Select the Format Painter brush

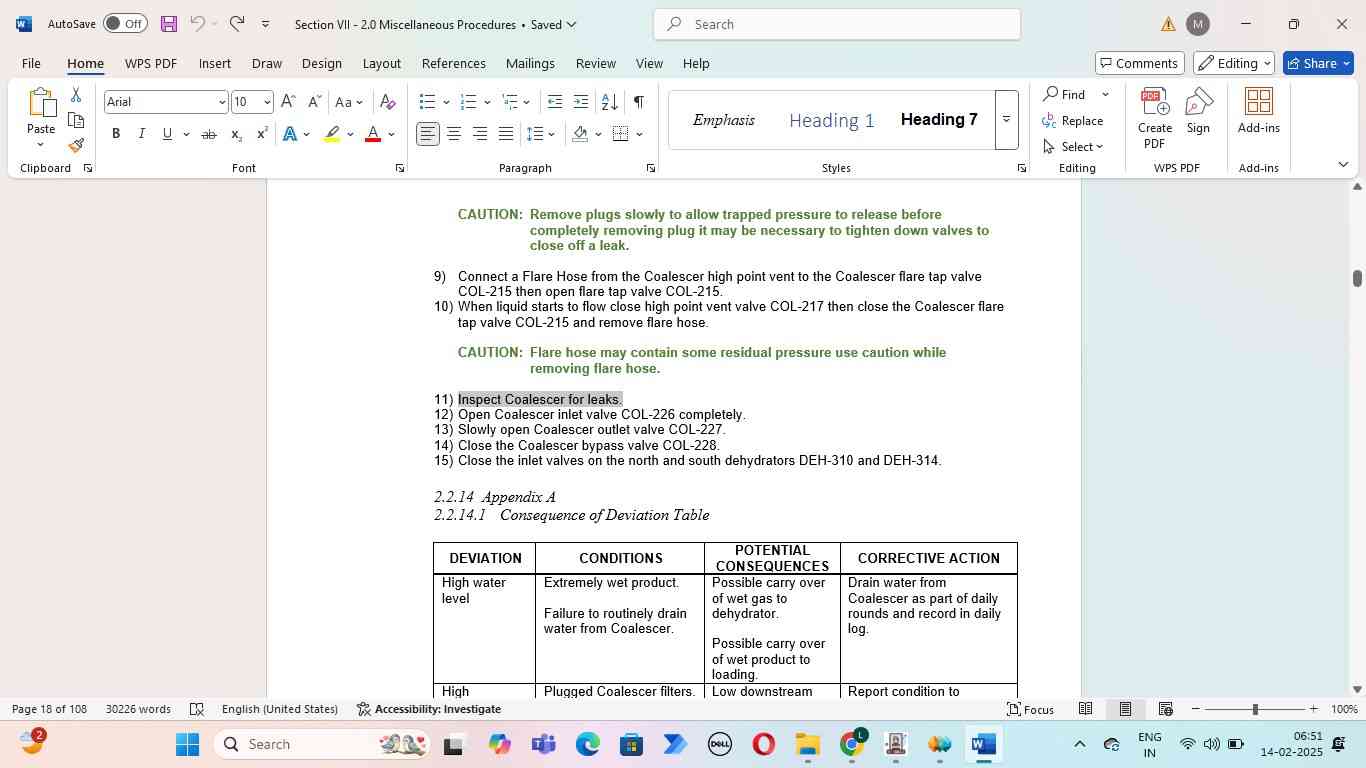[x=76, y=145]
